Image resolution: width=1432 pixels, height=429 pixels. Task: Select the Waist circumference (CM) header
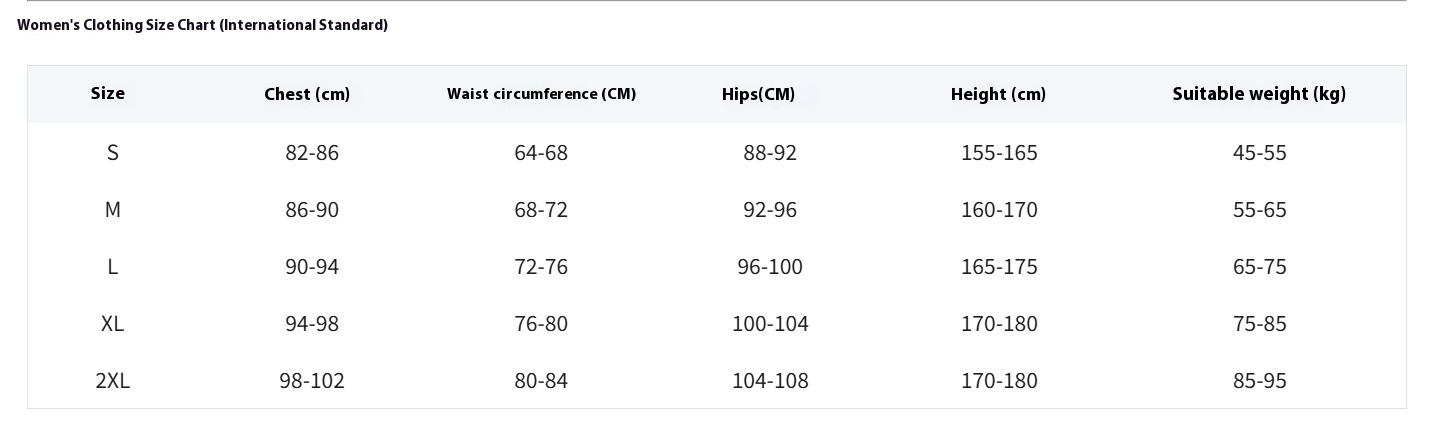click(541, 94)
